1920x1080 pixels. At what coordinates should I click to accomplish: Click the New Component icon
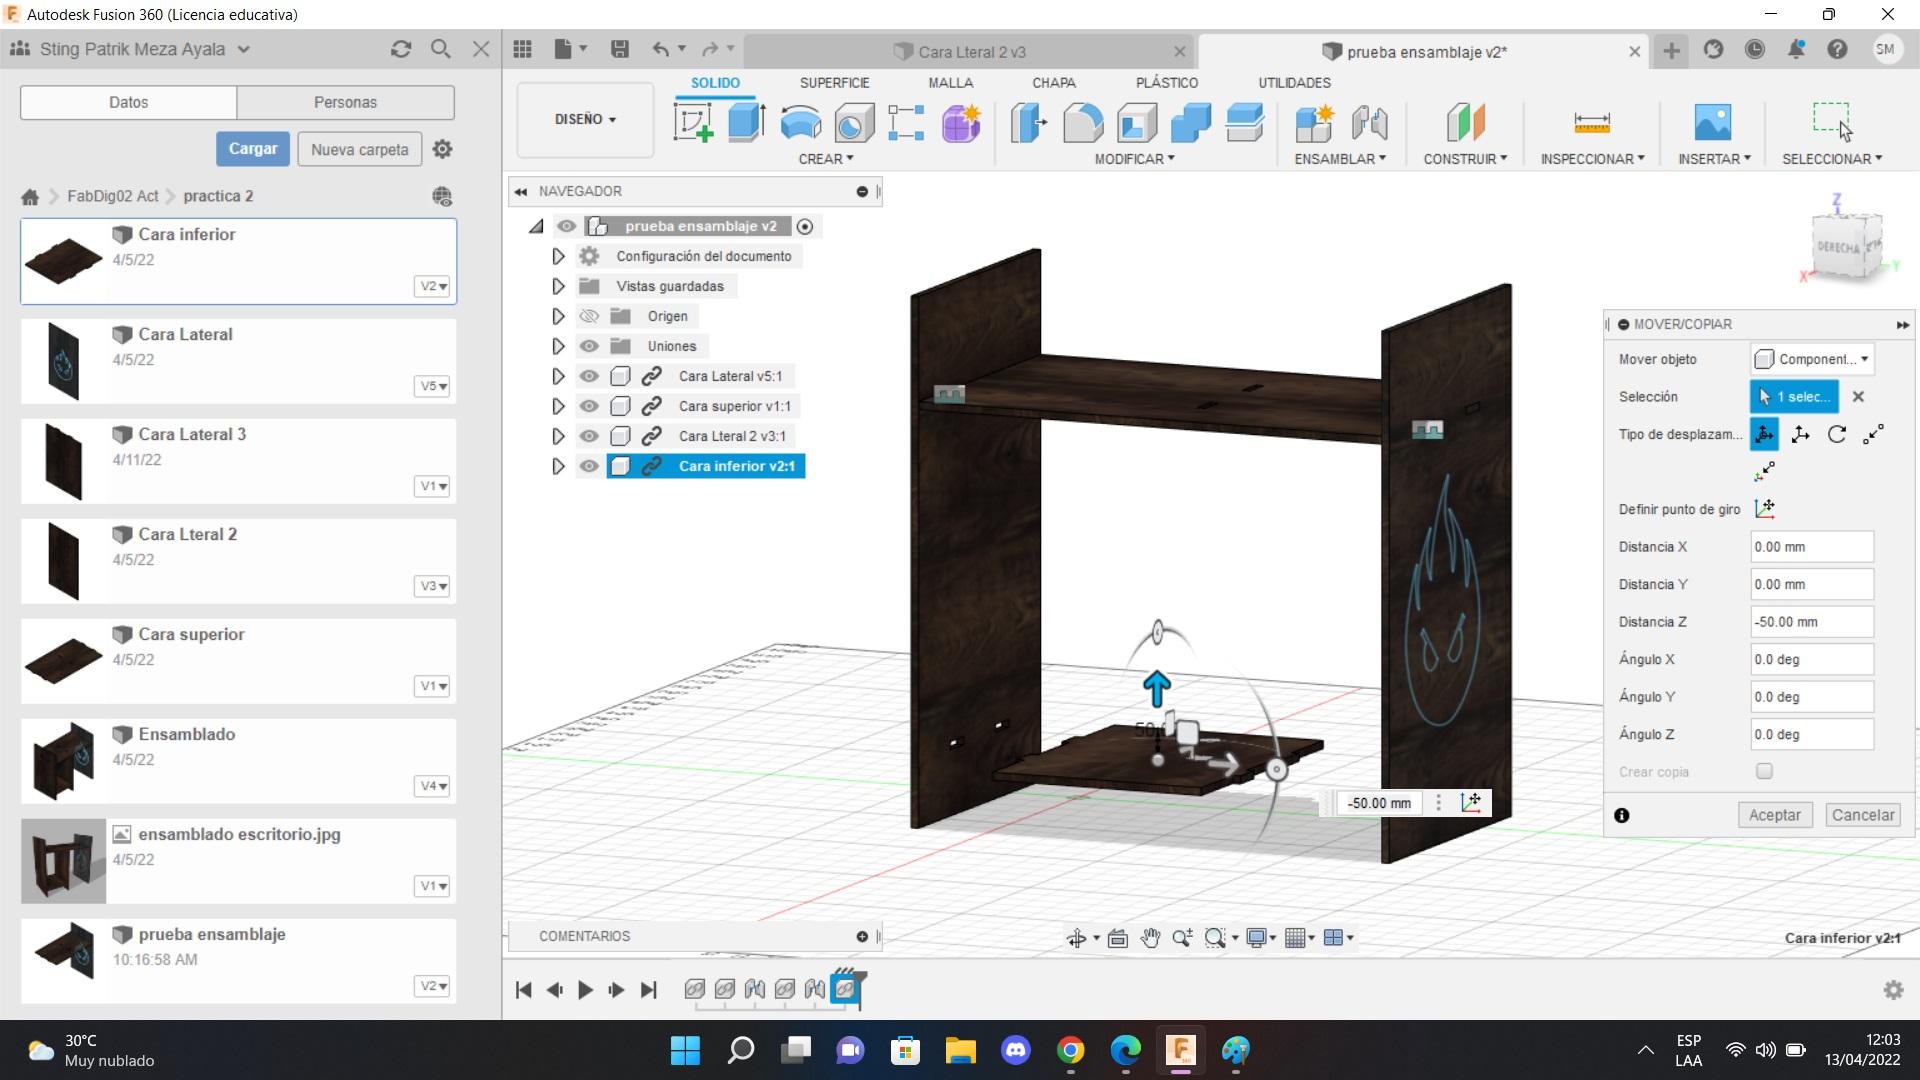[1314, 123]
